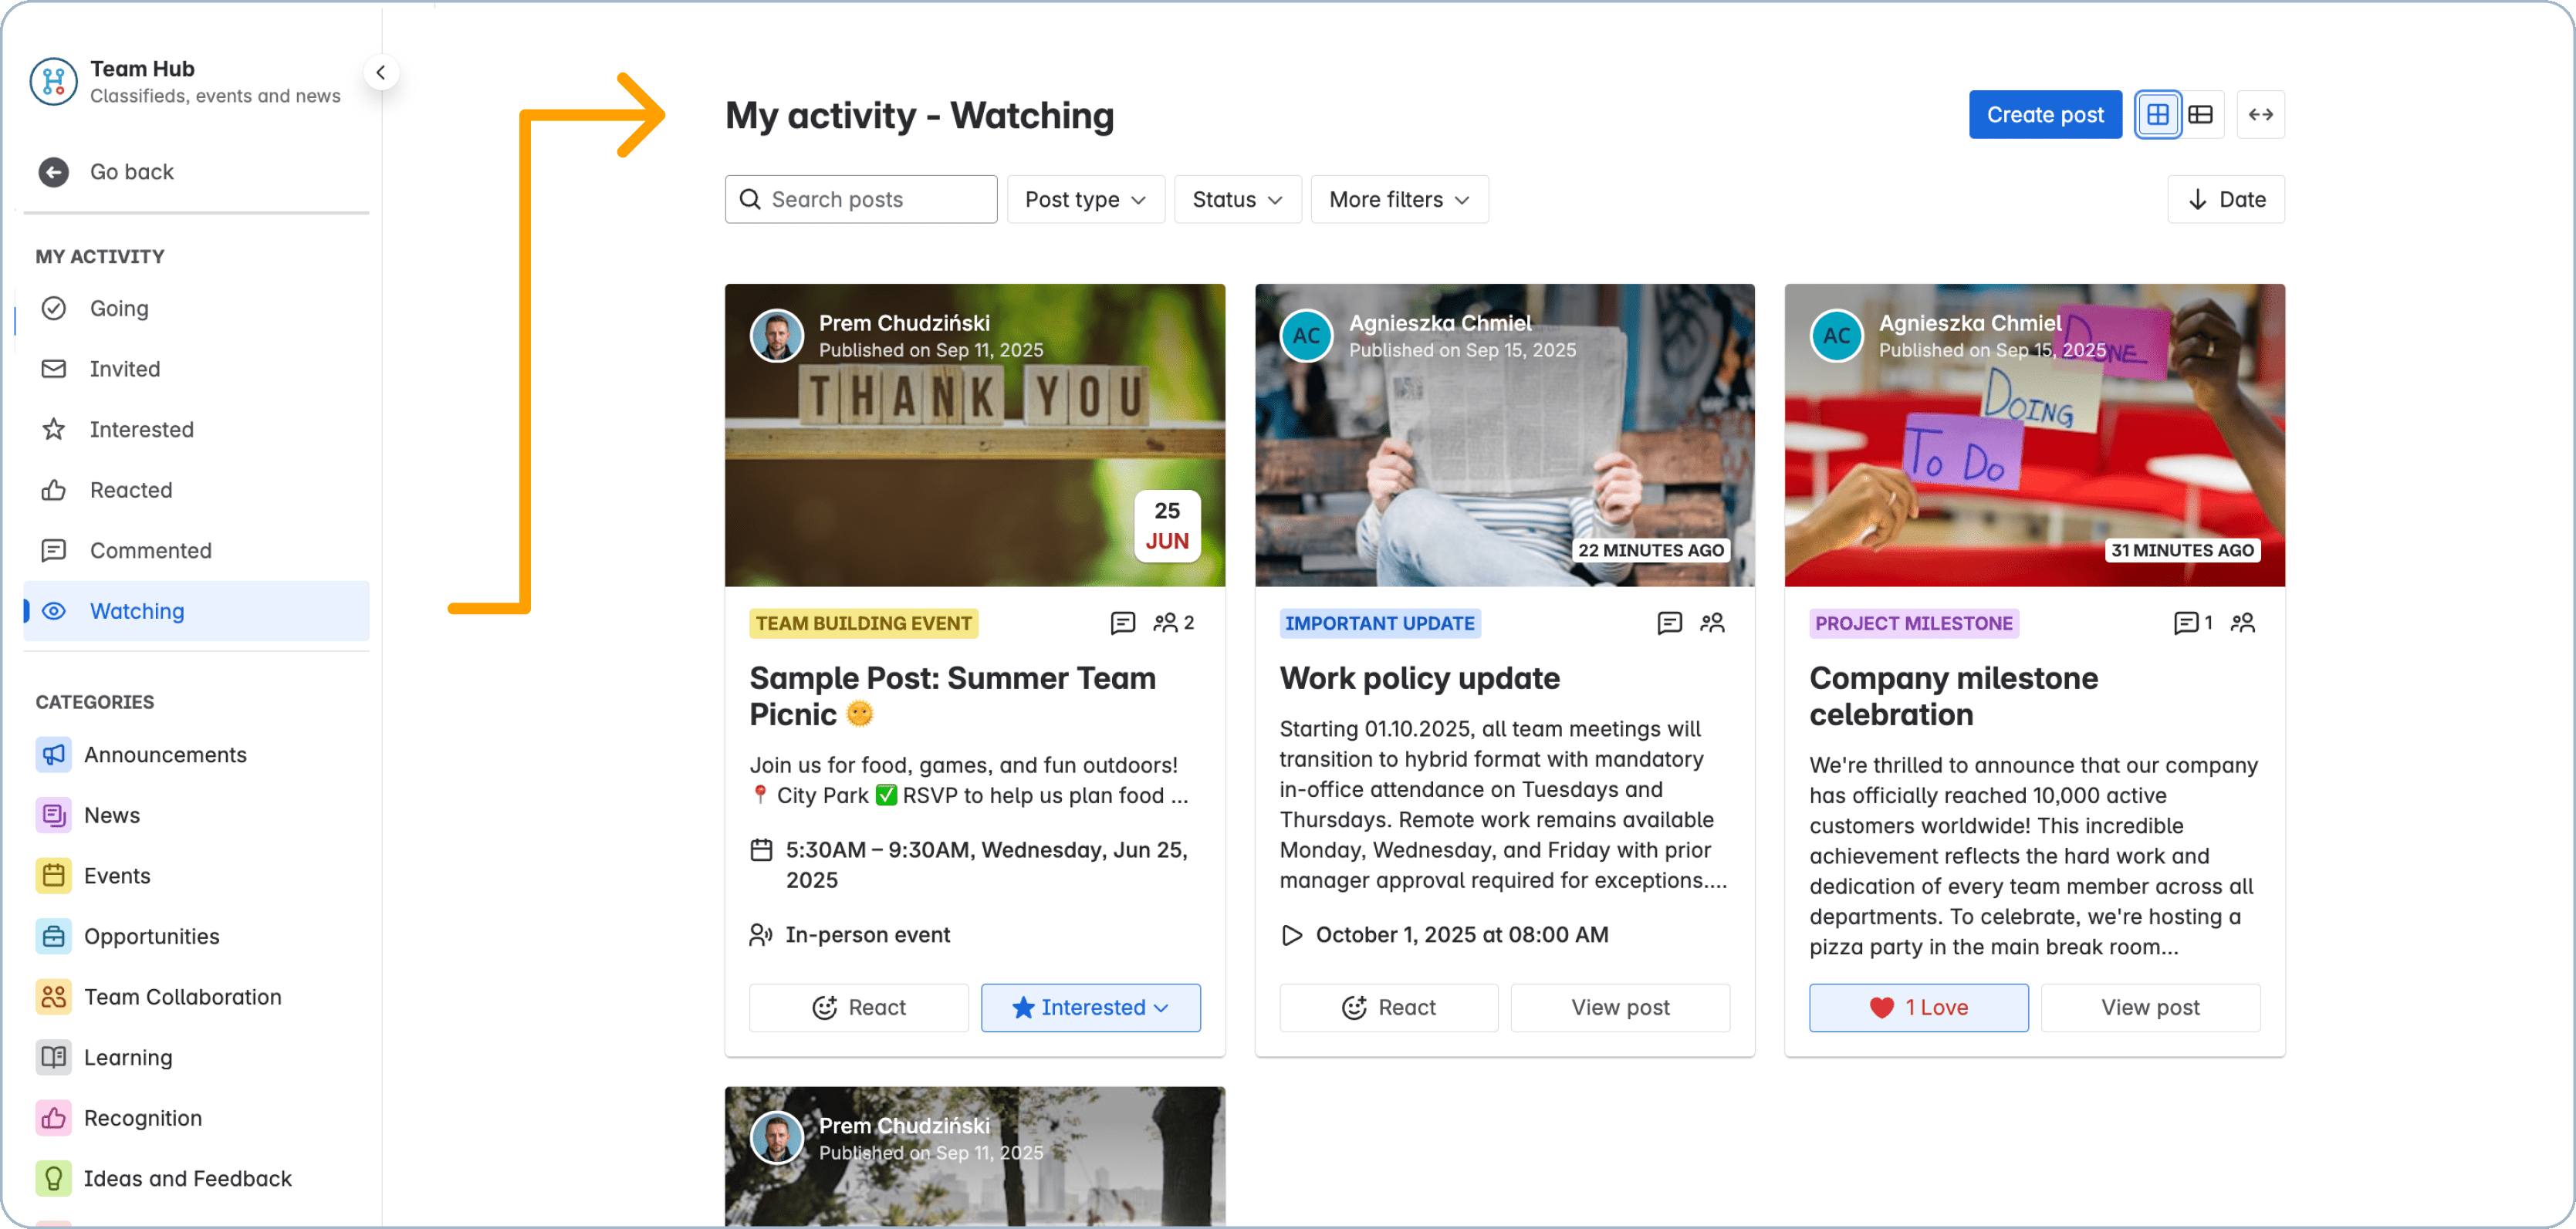Select the Interested star icon
Image resolution: width=2576 pixels, height=1229 pixels.
tap(54, 429)
